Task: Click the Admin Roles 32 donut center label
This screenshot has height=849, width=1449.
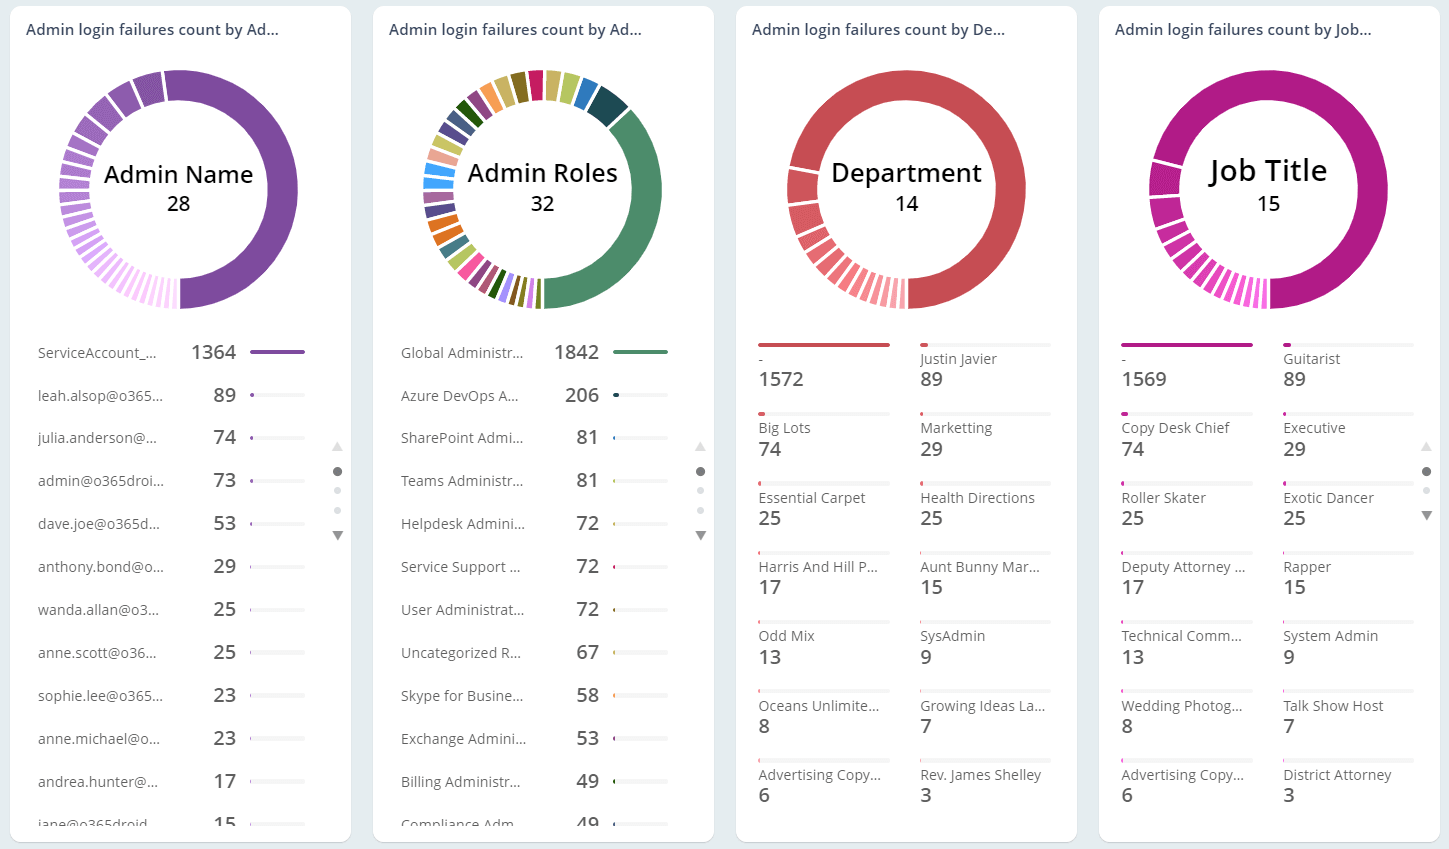Action: (x=542, y=186)
